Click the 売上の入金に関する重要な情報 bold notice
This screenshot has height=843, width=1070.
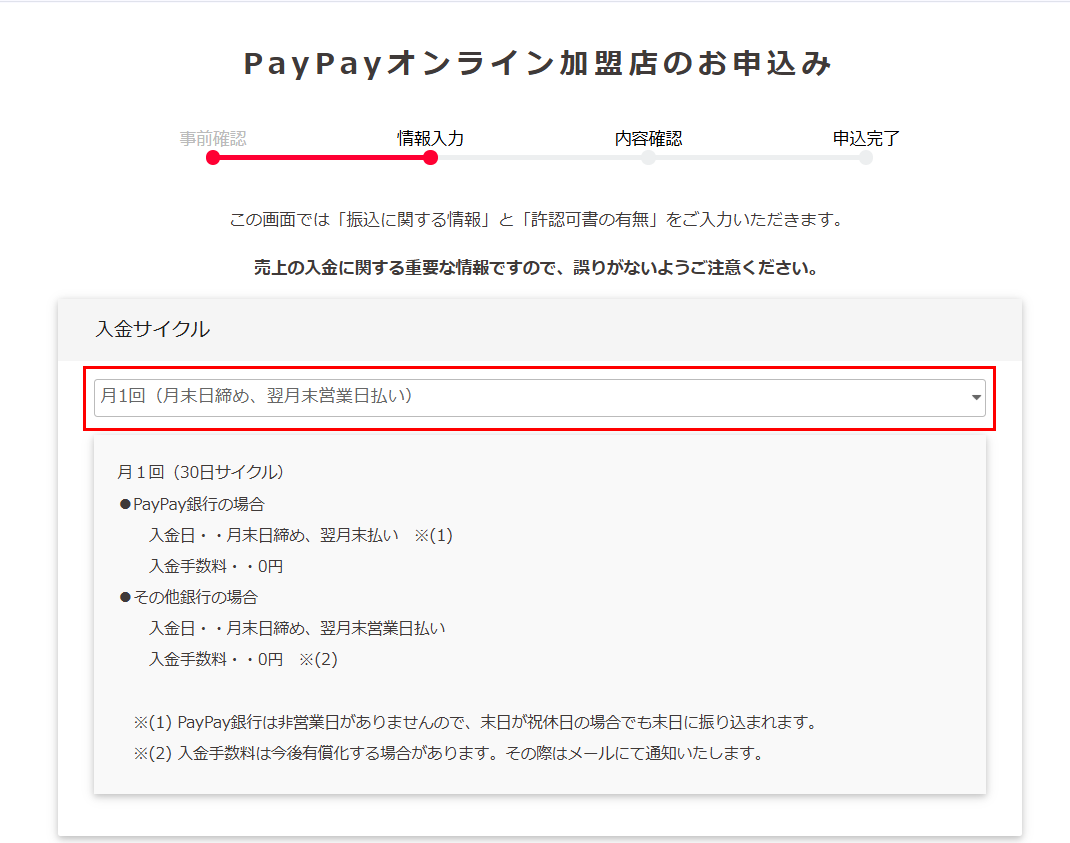pyautogui.click(x=536, y=268)
